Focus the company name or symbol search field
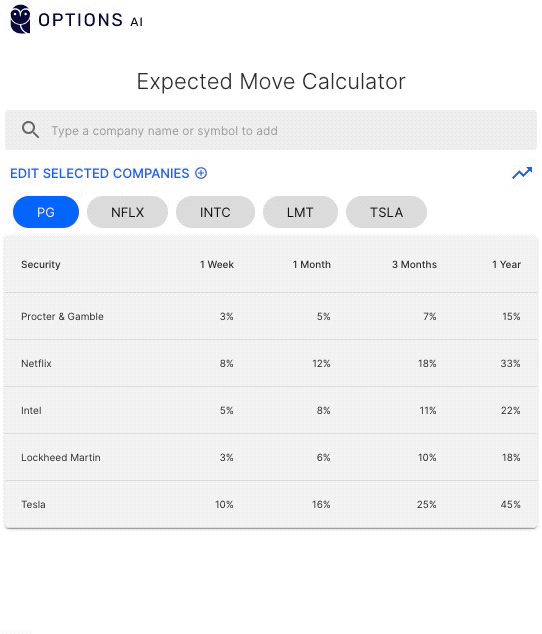Image resolution: width=542 pixels, height=634 pixels. point(271,130)
